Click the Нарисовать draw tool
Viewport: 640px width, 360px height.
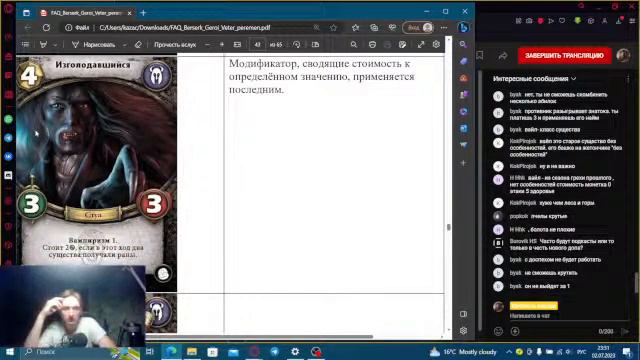pos(93,44)
